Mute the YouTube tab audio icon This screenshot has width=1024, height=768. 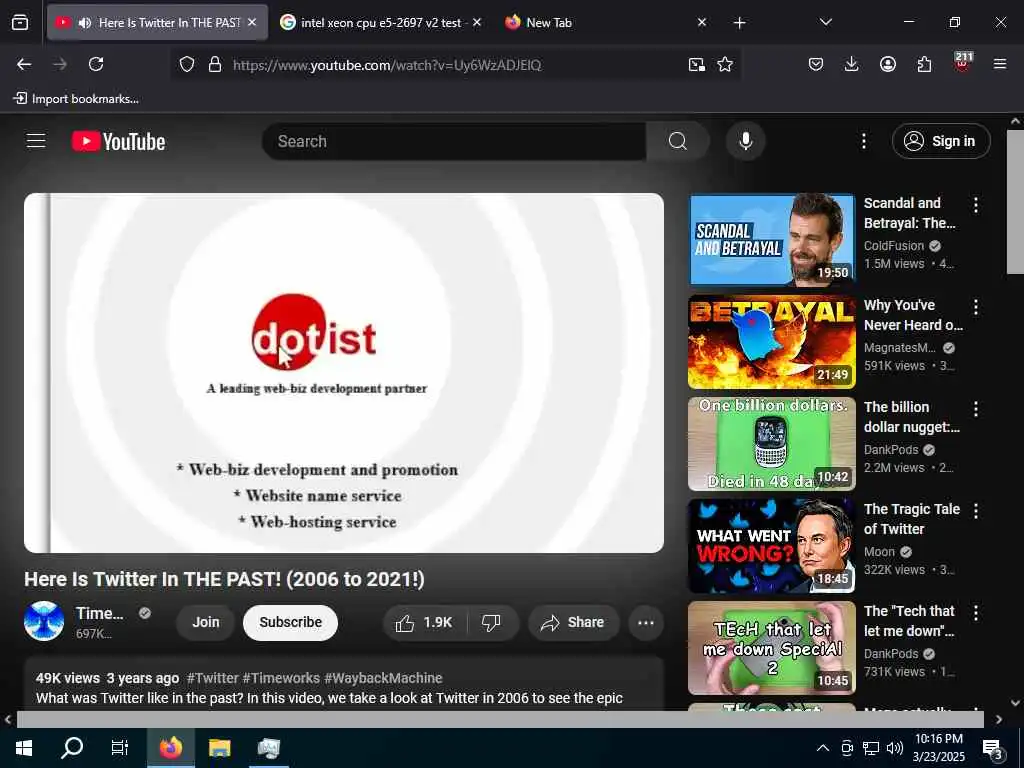(85, 23)
